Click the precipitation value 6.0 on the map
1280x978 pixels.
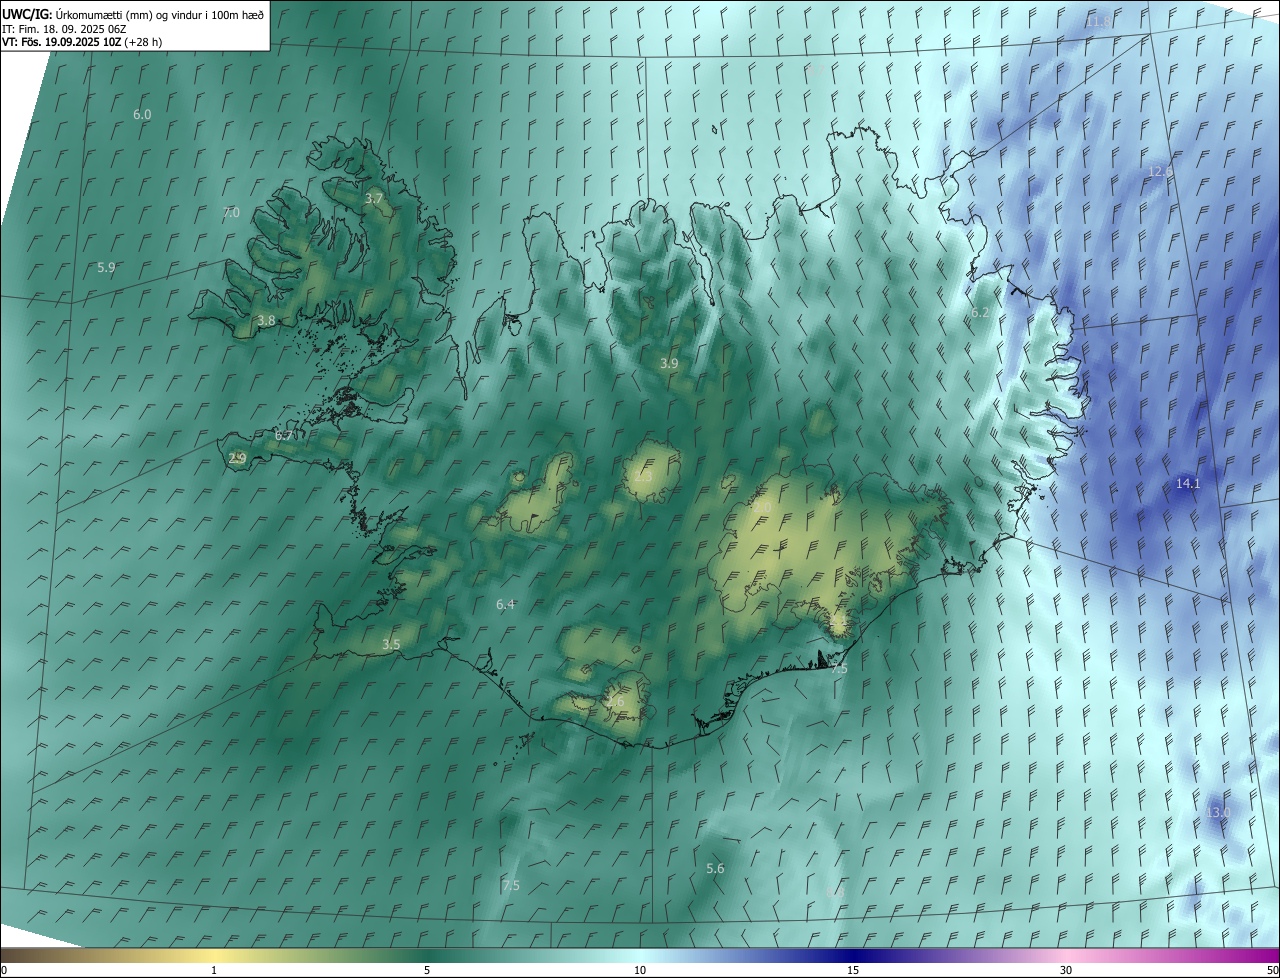pos(142,115)
